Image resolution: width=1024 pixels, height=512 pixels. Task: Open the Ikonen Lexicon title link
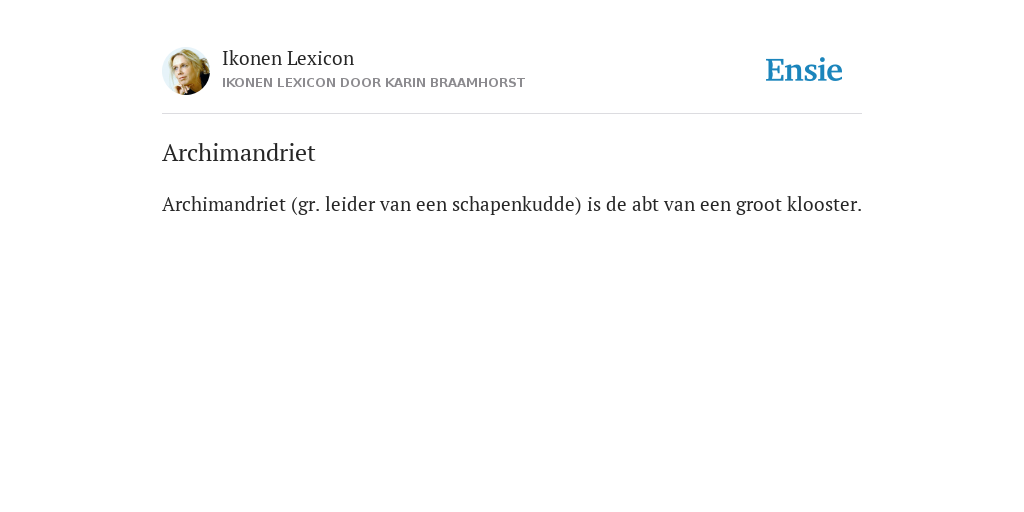tap(288, 58)
